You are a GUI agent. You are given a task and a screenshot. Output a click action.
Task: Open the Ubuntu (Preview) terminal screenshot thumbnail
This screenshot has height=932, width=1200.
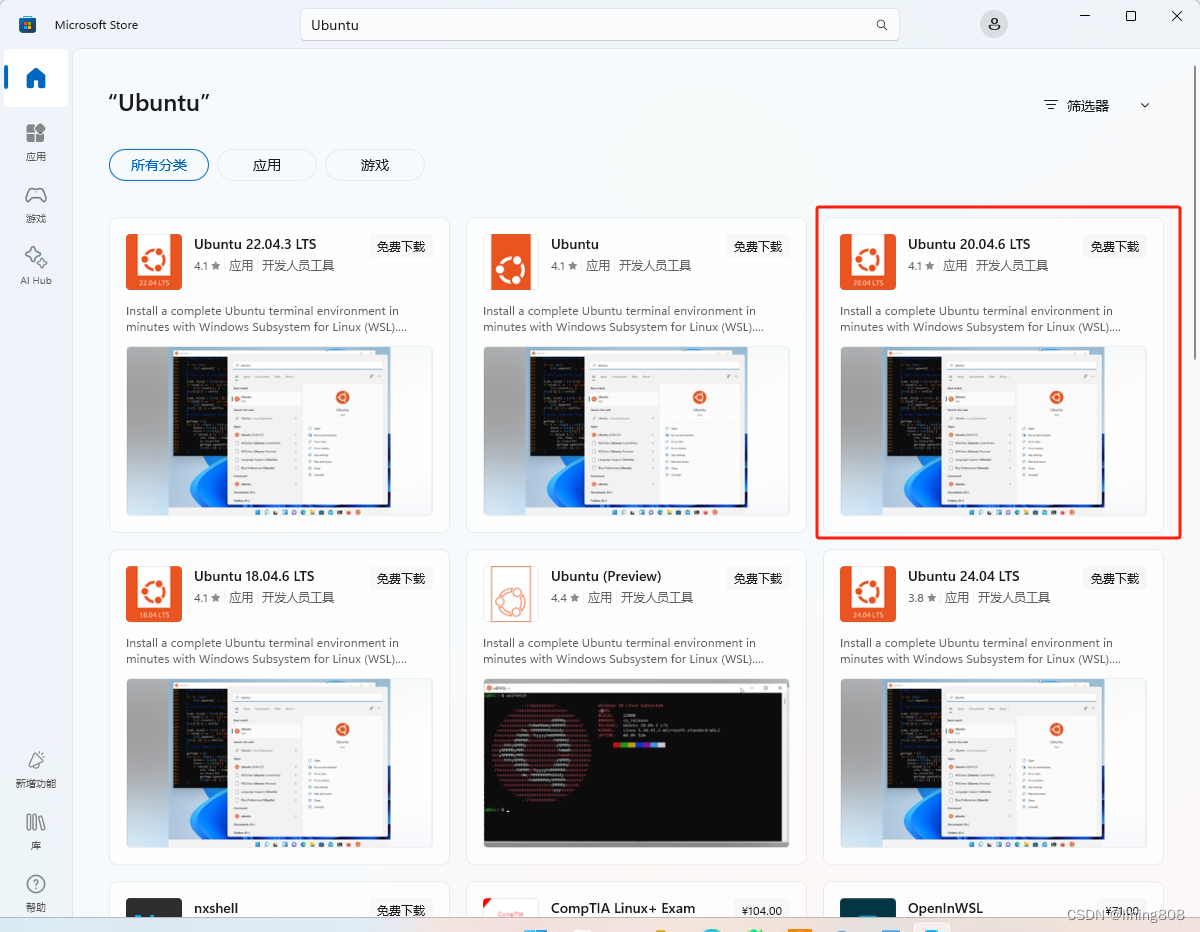pos(636,763)
